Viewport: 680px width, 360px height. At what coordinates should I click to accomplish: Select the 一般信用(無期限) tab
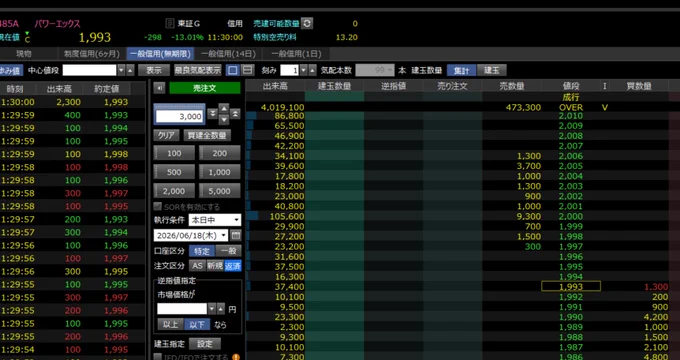(160, 54)
